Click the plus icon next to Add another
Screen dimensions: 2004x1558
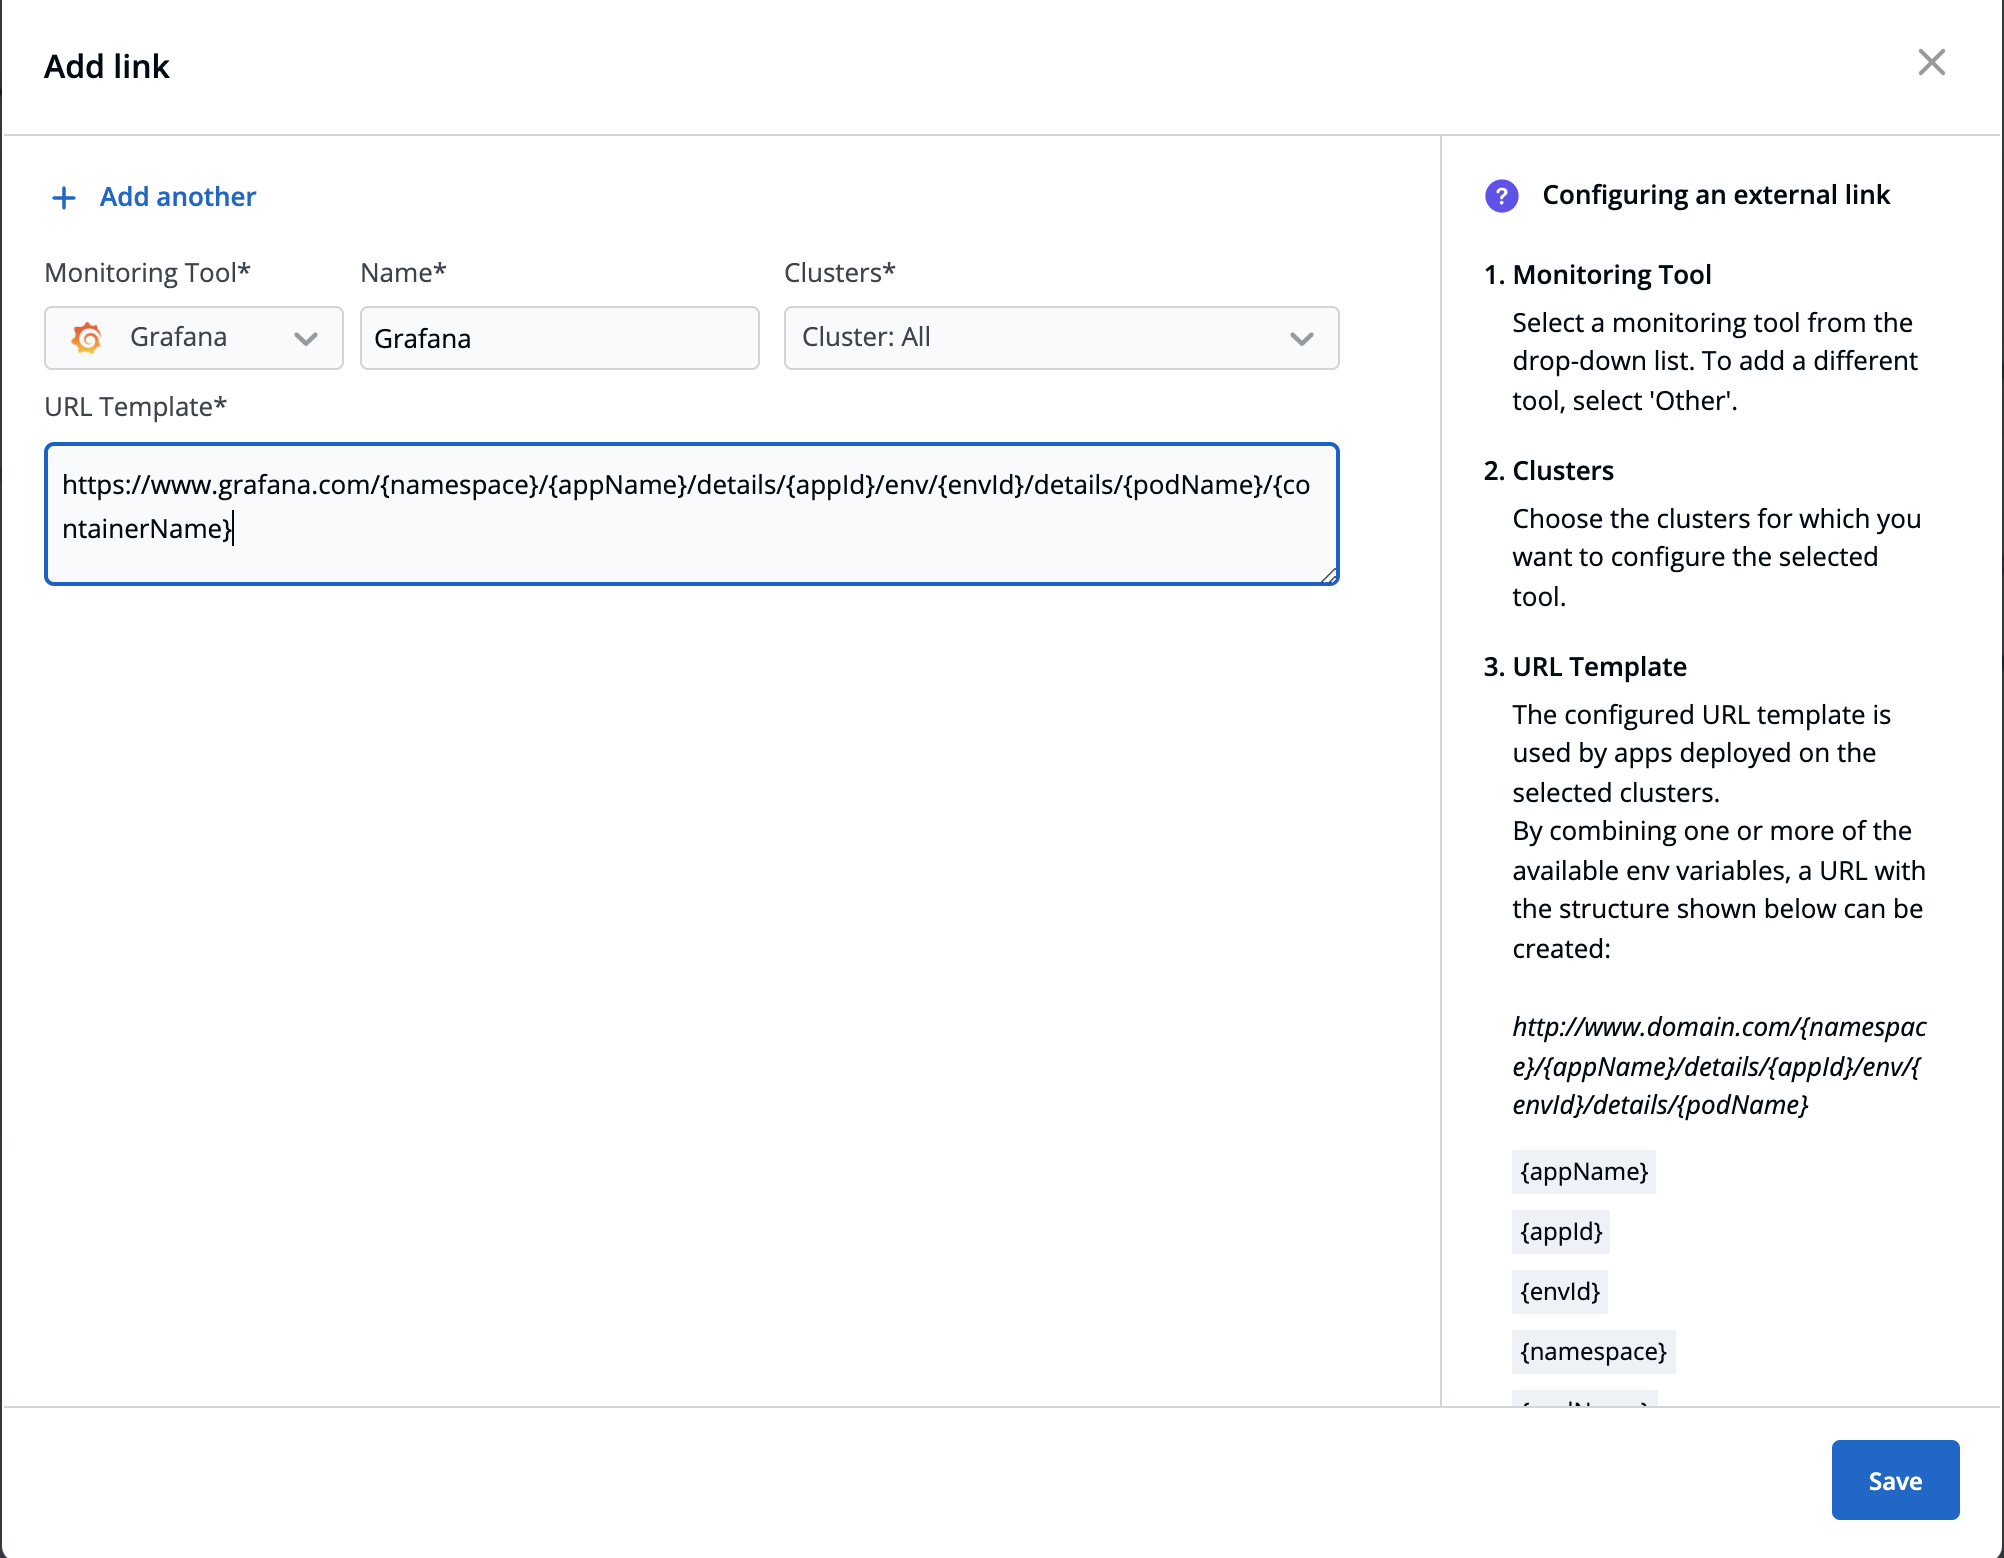coord(63,197)
